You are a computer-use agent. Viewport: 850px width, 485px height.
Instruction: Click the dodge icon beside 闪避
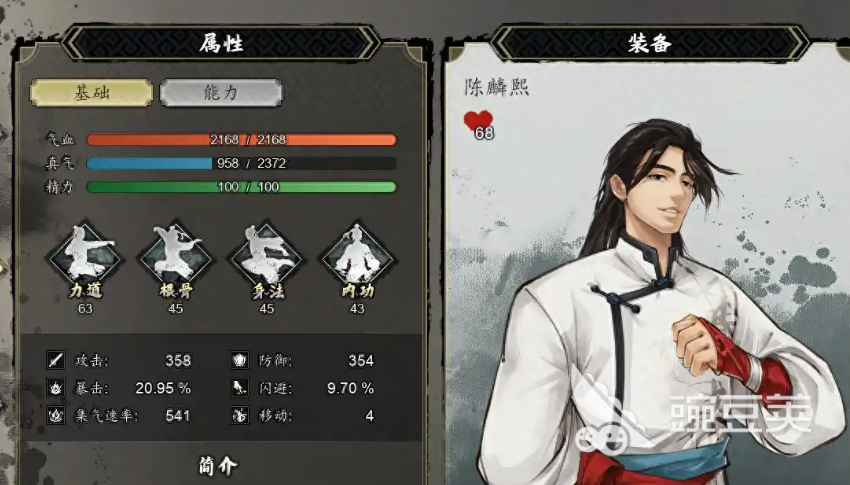click(239, 388)
